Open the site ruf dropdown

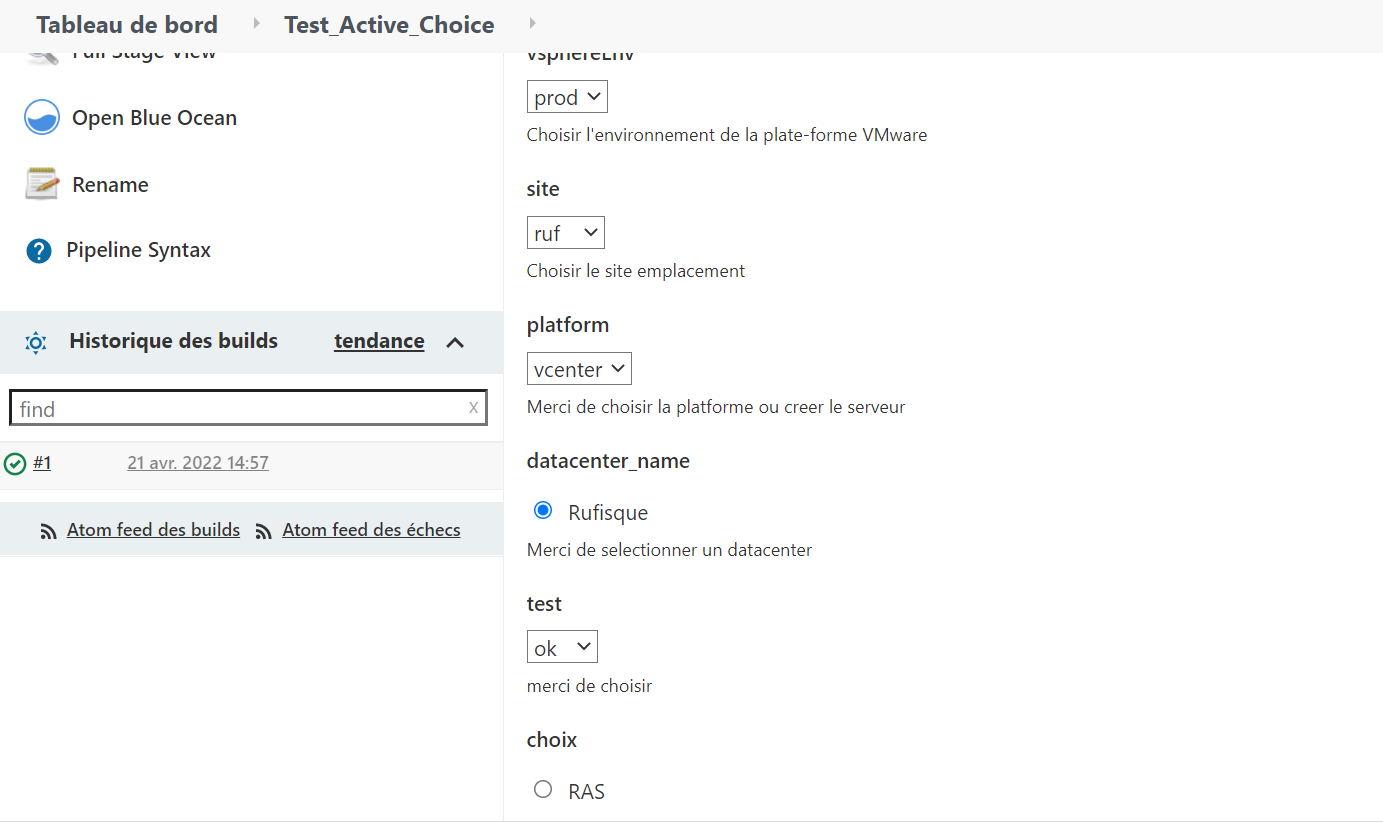coord(566,233)
